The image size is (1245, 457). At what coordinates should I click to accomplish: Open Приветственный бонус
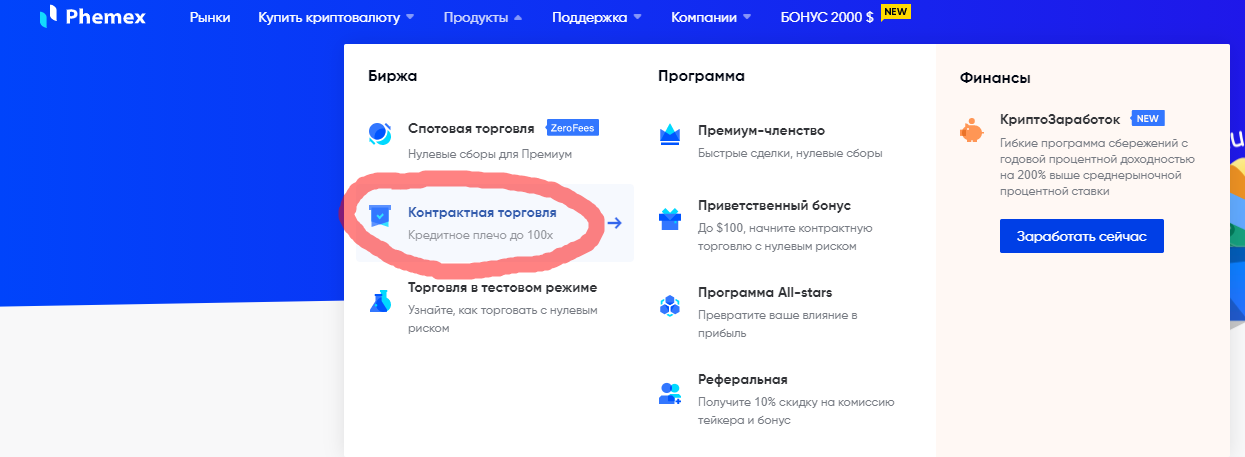coord(775,205)
